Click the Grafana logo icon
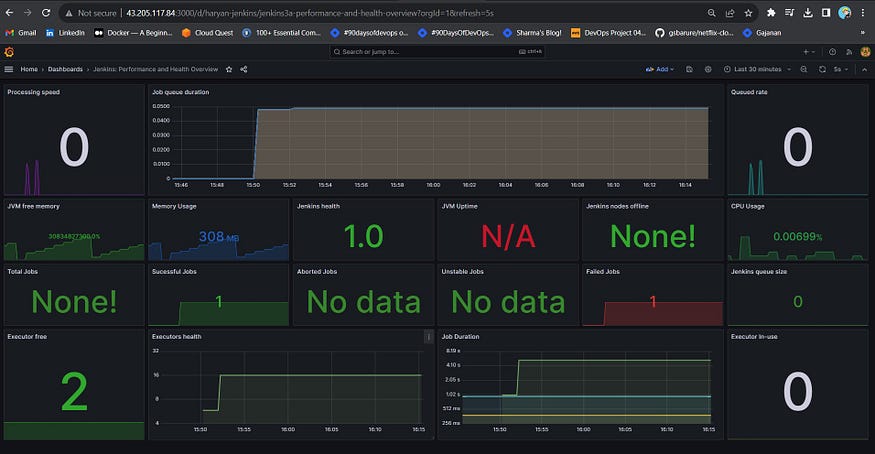 [9, 52]
